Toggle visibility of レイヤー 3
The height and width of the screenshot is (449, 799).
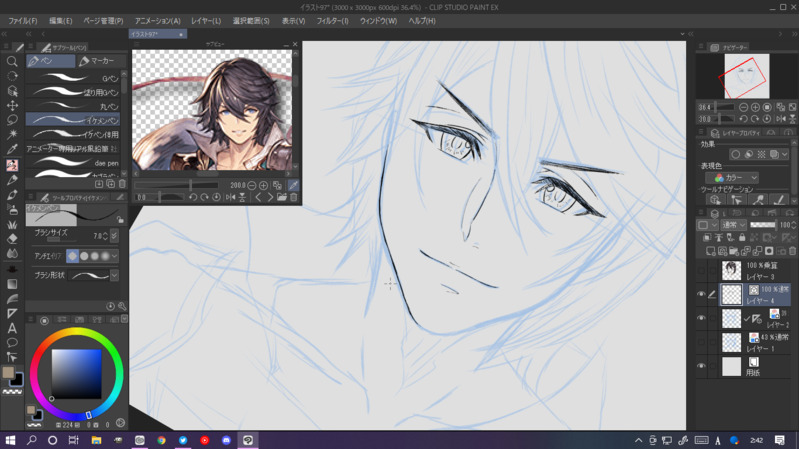point(701,270)
